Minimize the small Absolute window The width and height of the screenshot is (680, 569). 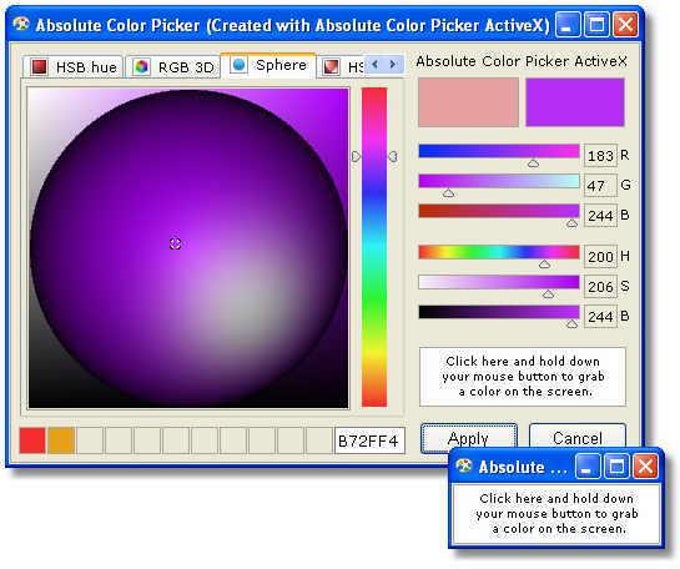[588, 466]
